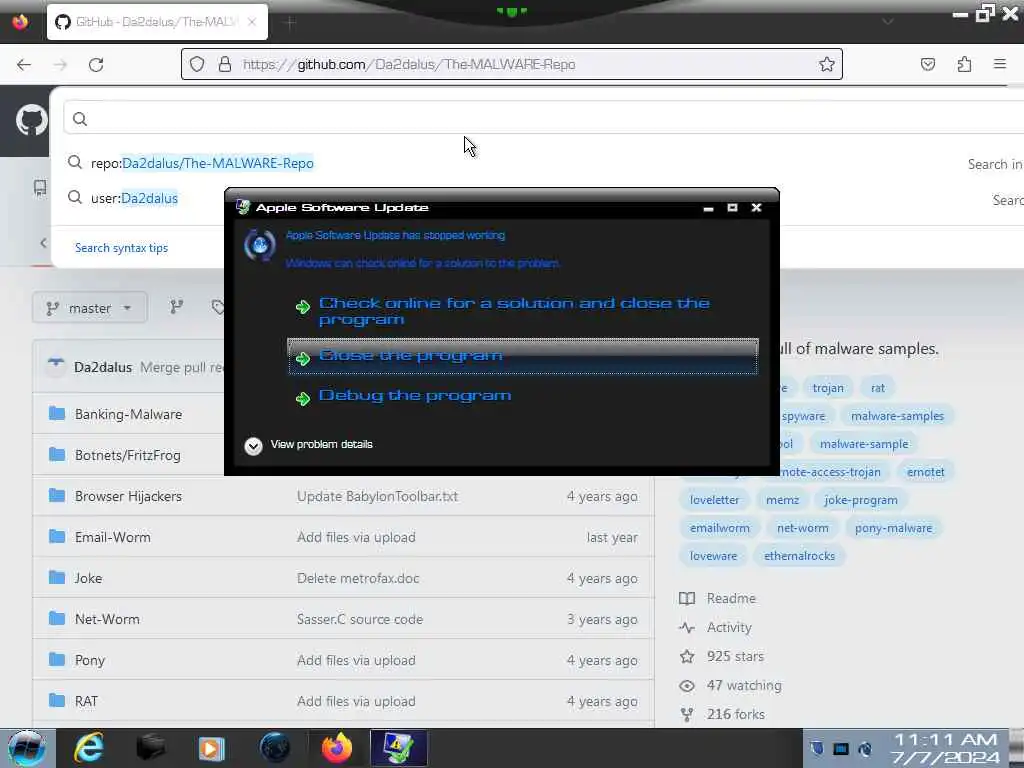Open the master branch dropdown
The width and height of the screenshot is (1024, 768).
(x=89, y=308)
